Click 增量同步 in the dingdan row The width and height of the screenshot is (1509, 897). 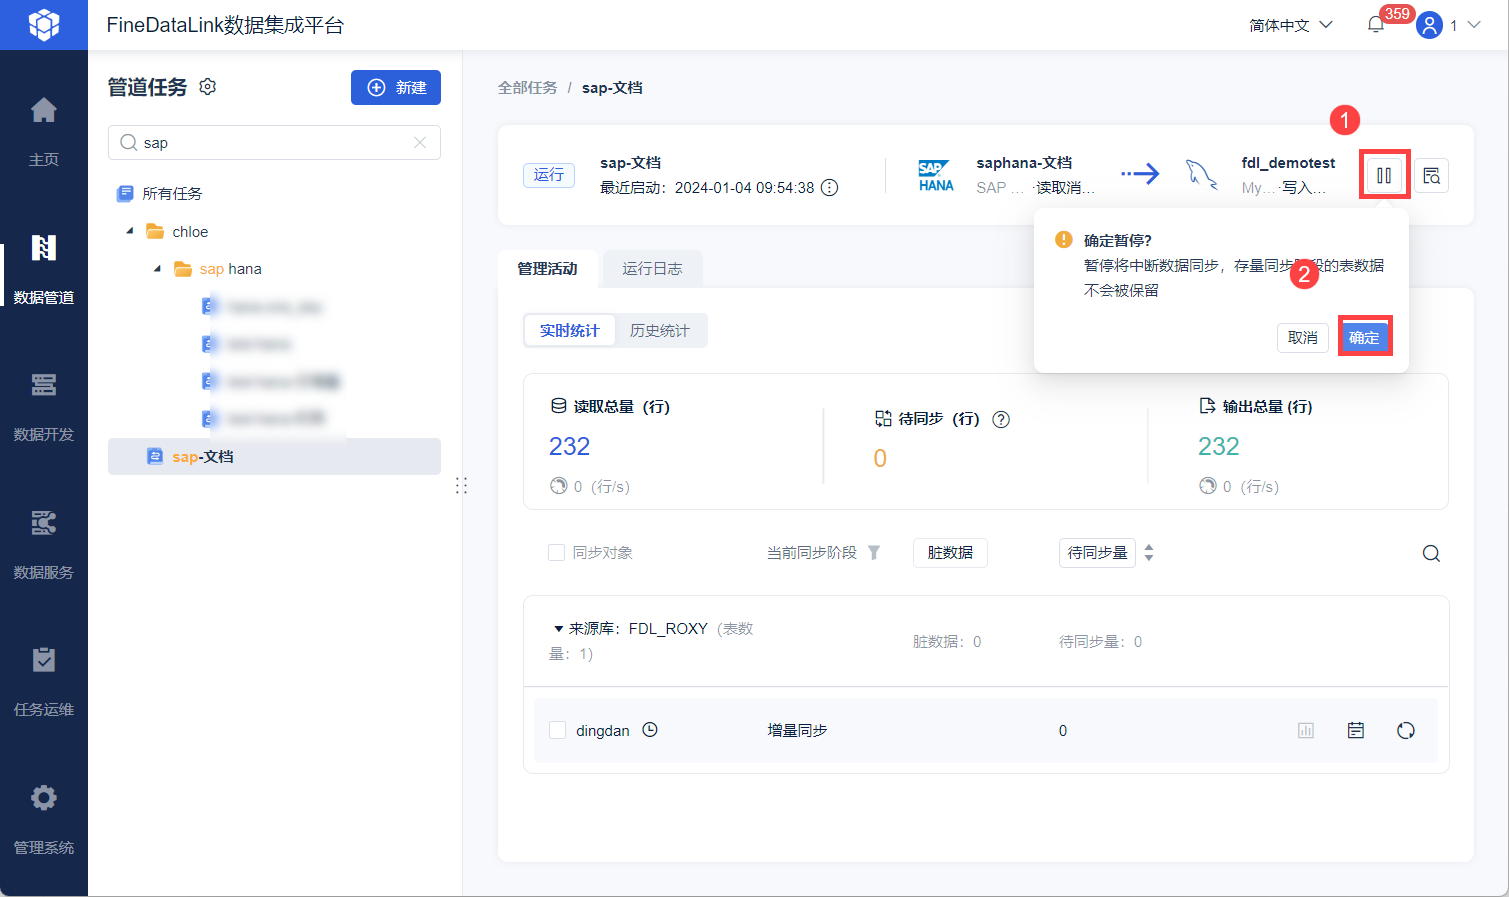[x=797, y=731]
